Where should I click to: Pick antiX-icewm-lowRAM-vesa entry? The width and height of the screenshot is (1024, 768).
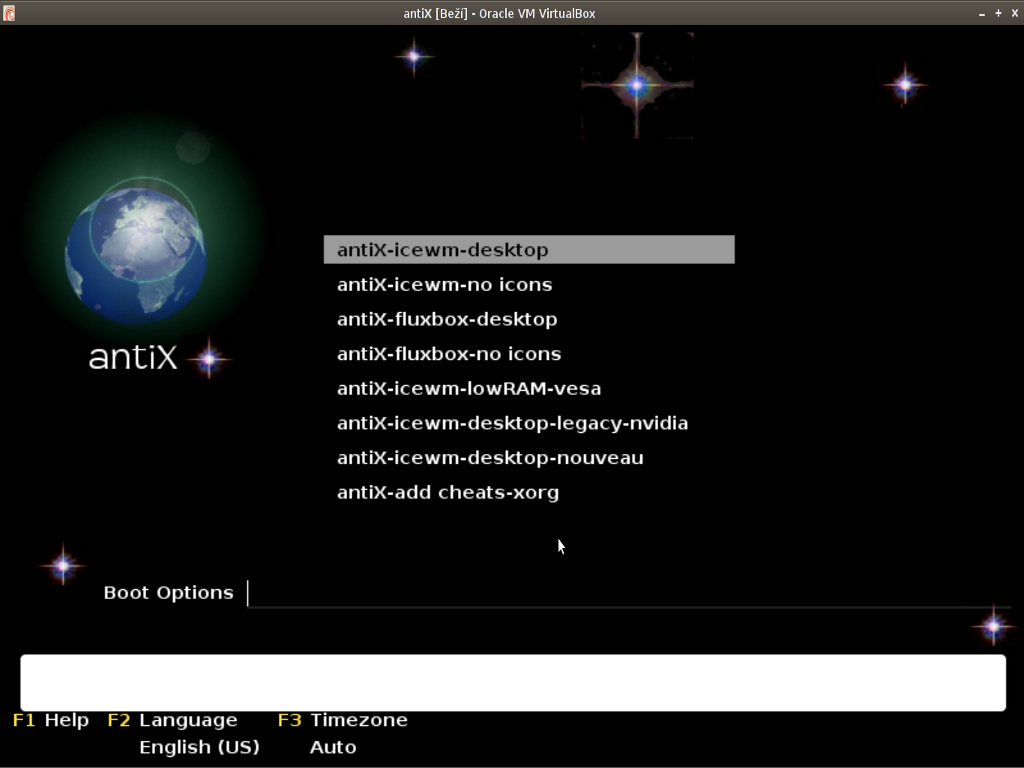click(469, 389)
